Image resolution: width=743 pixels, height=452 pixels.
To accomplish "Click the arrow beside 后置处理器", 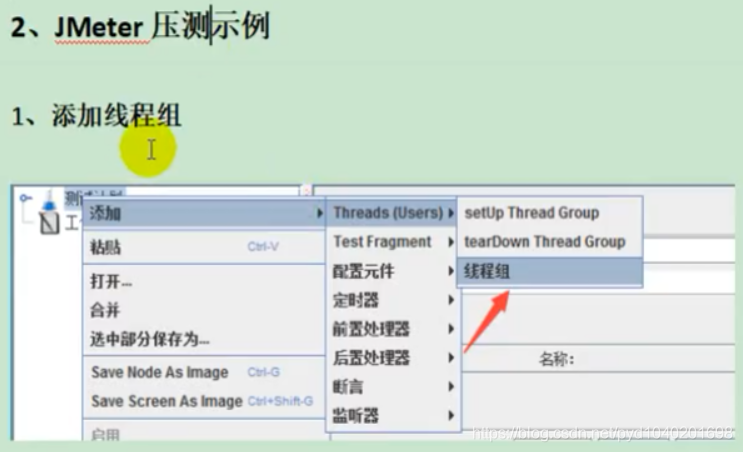I will click(x=451, y=358).
